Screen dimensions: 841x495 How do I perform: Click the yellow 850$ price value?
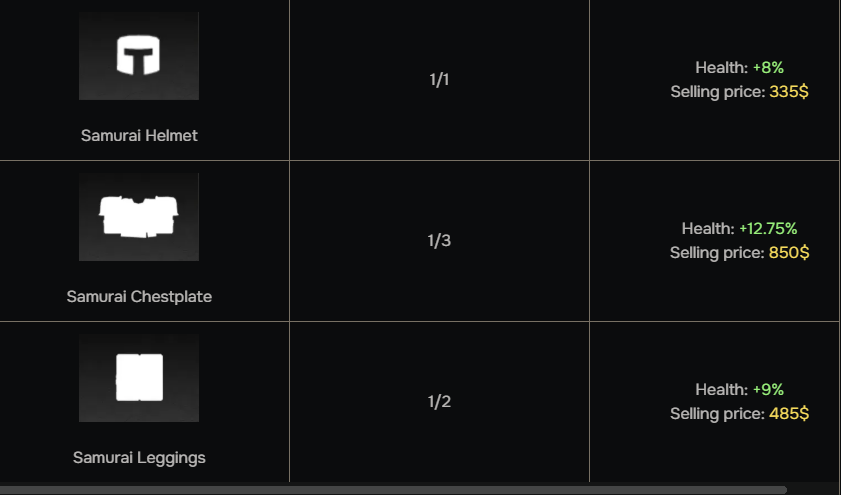[x=789, y=253]
